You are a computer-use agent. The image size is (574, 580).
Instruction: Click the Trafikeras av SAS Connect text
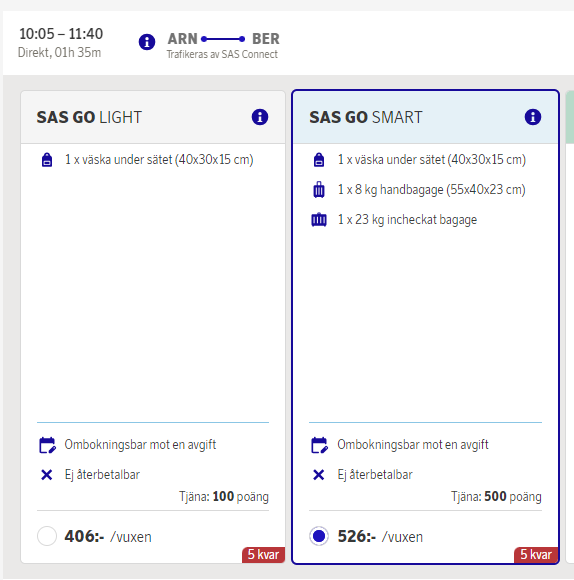tap(222, 54)
